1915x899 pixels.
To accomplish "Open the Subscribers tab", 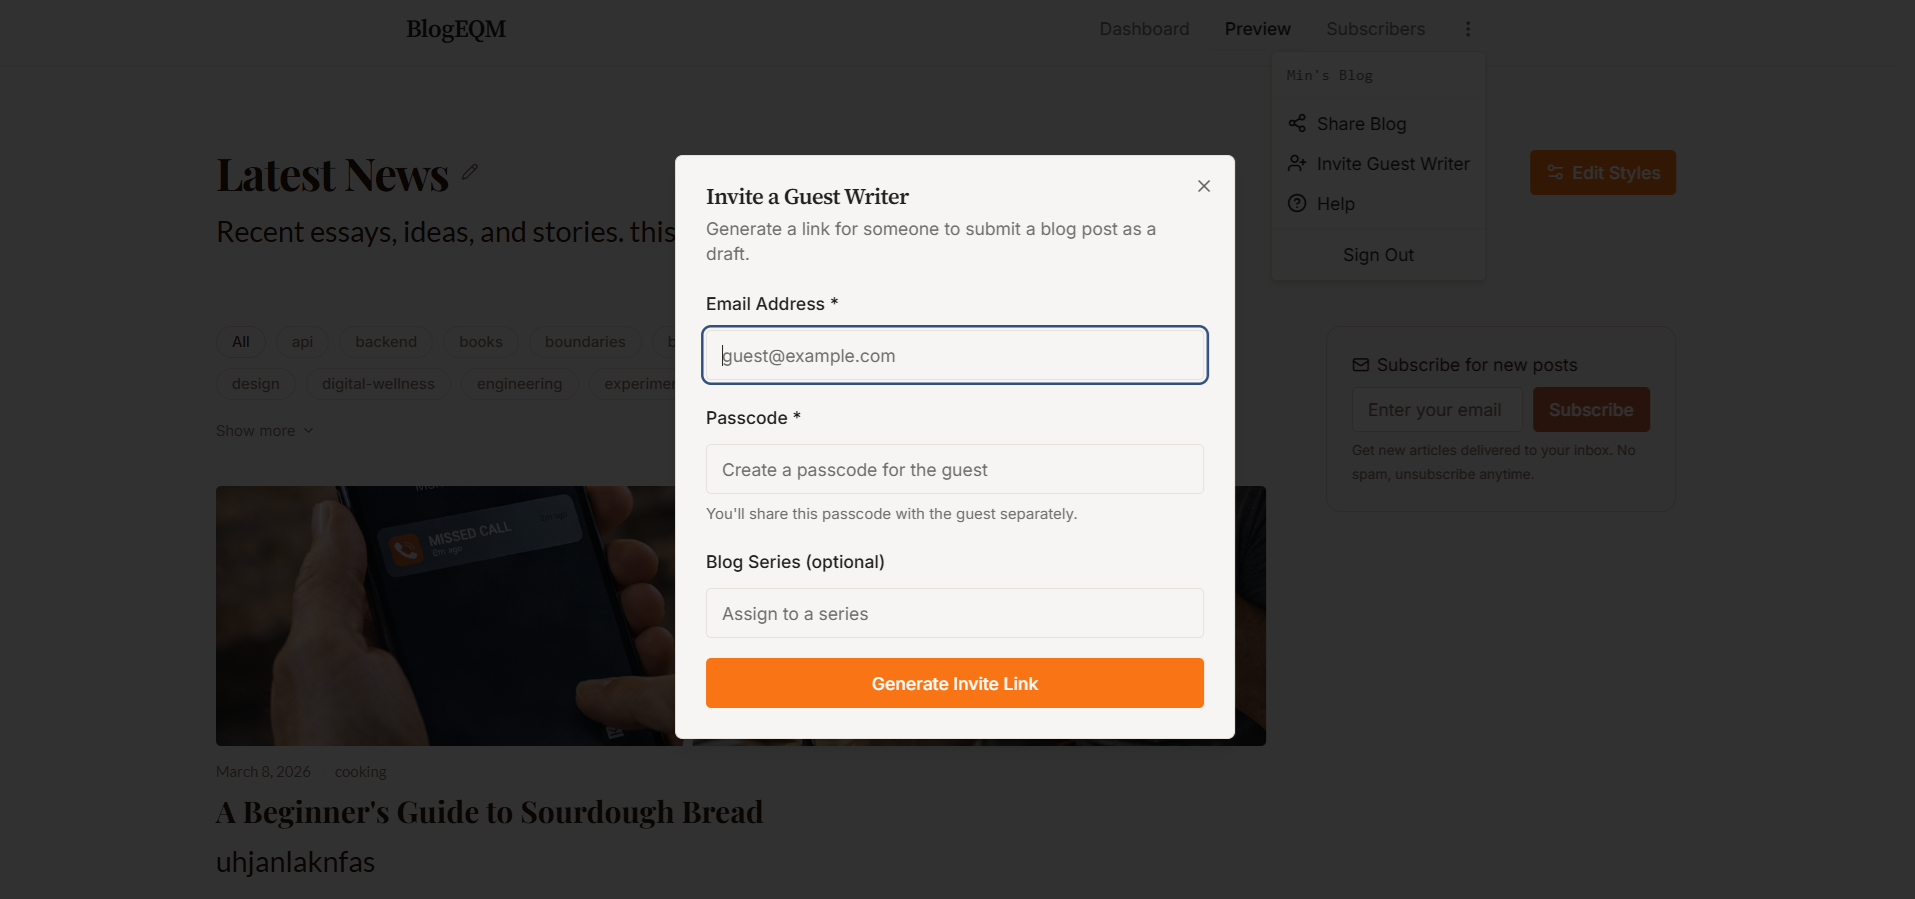I will click(1375, 29).
